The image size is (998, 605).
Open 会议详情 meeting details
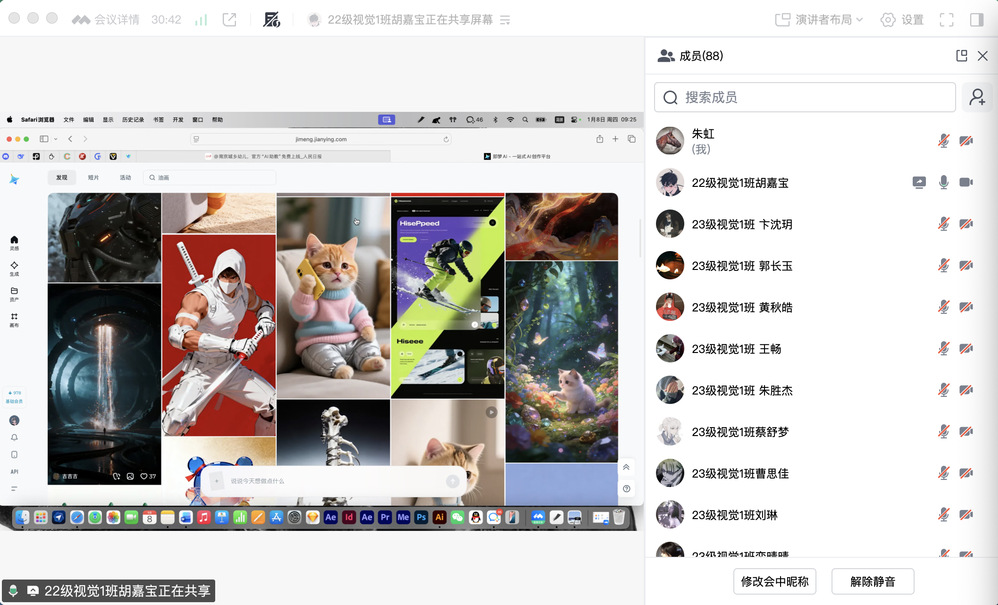coord(106,20)
